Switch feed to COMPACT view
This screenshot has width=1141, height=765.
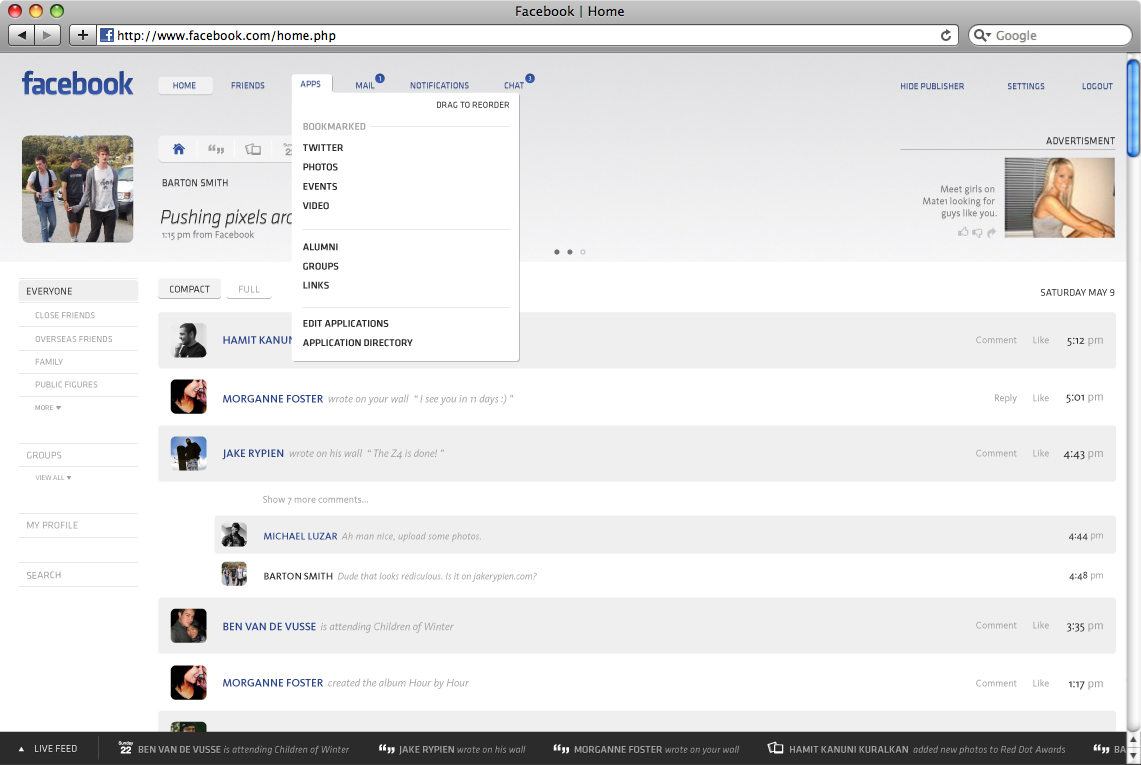[x=189, y=289]
